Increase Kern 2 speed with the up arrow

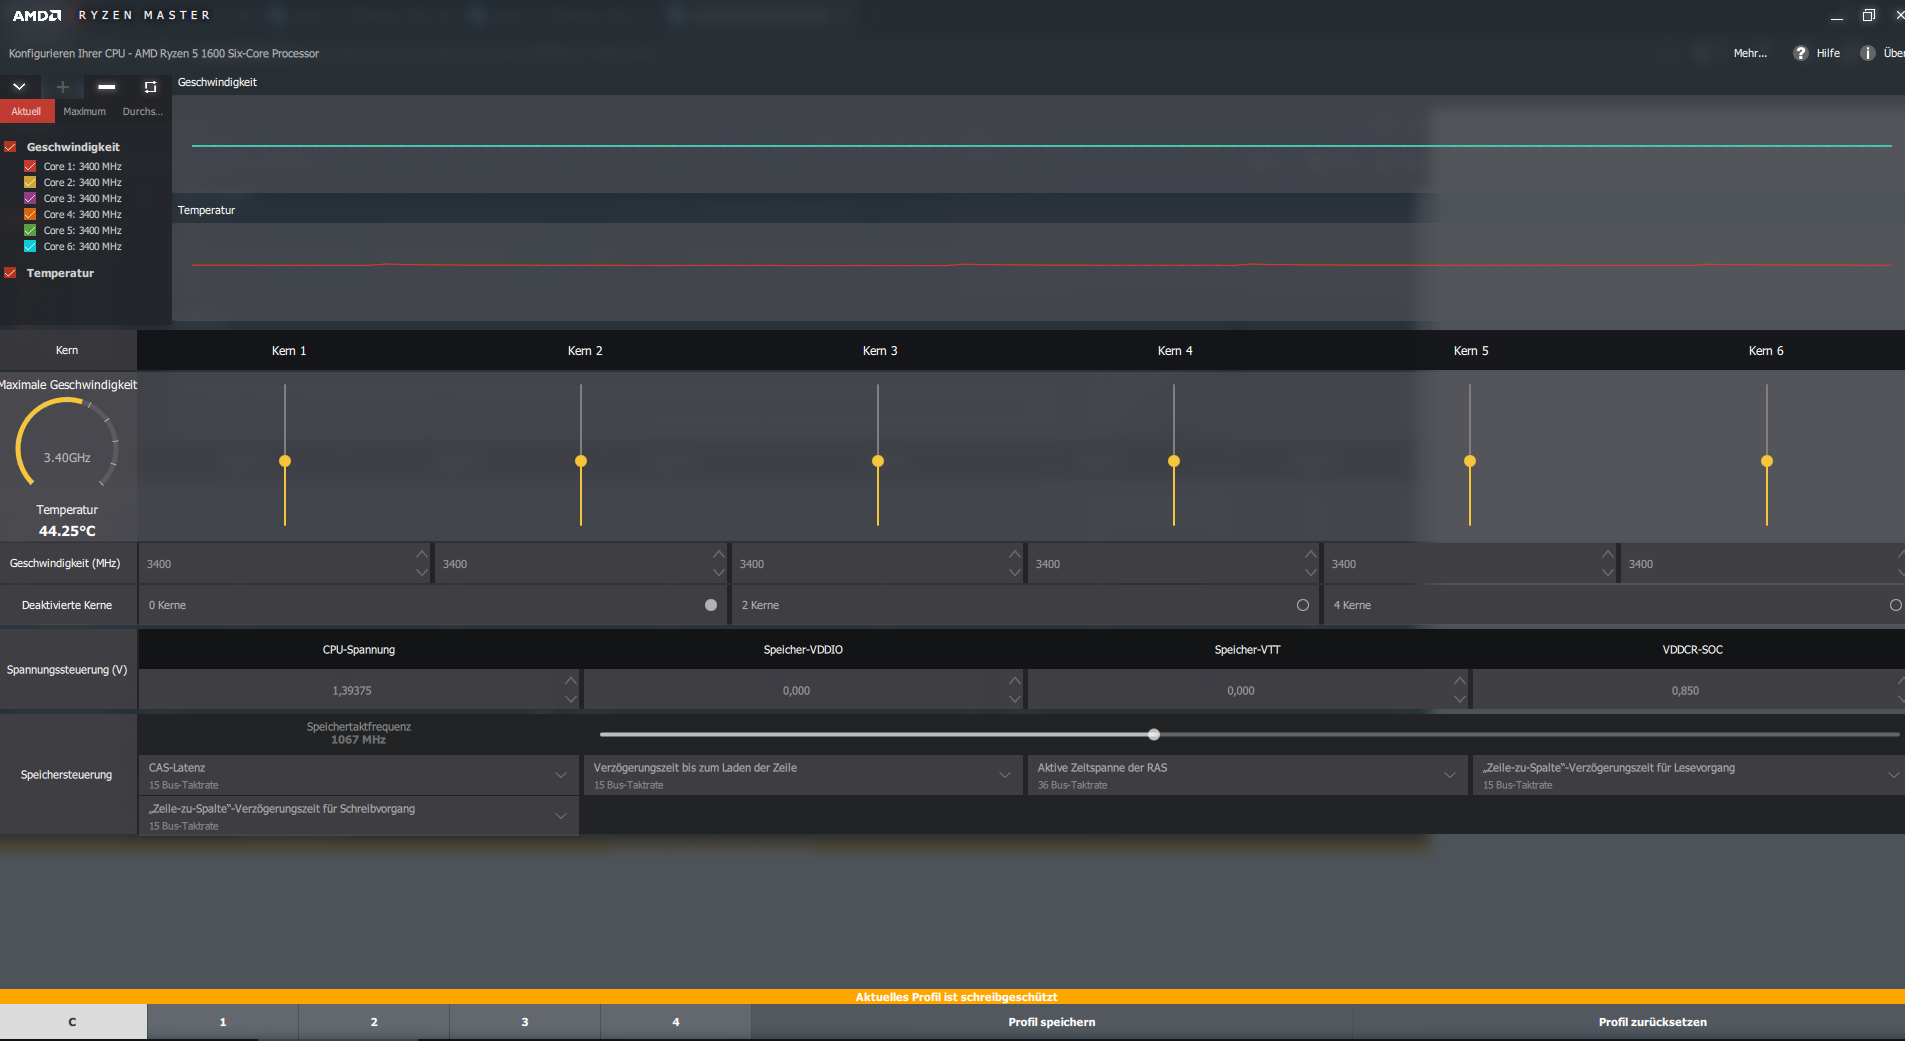click(719, 554)
